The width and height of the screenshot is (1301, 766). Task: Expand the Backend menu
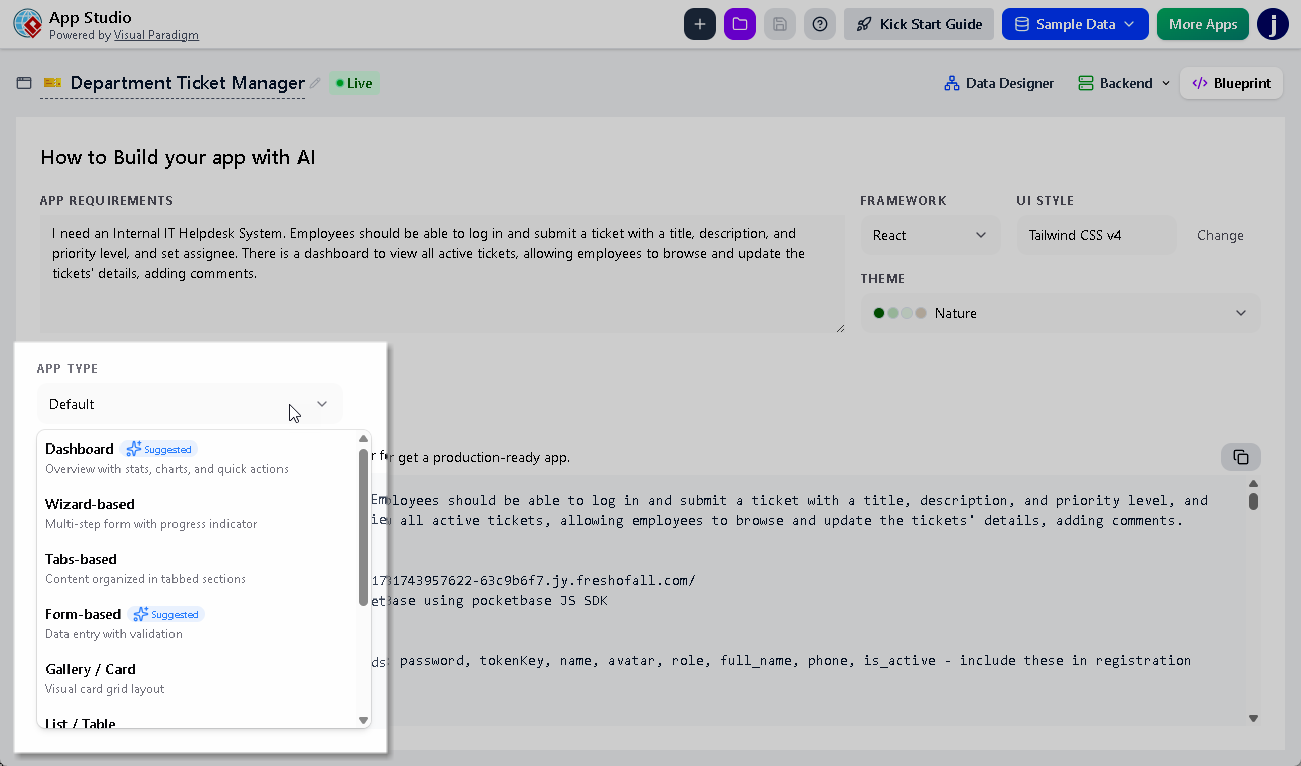tap(1124, 83)
